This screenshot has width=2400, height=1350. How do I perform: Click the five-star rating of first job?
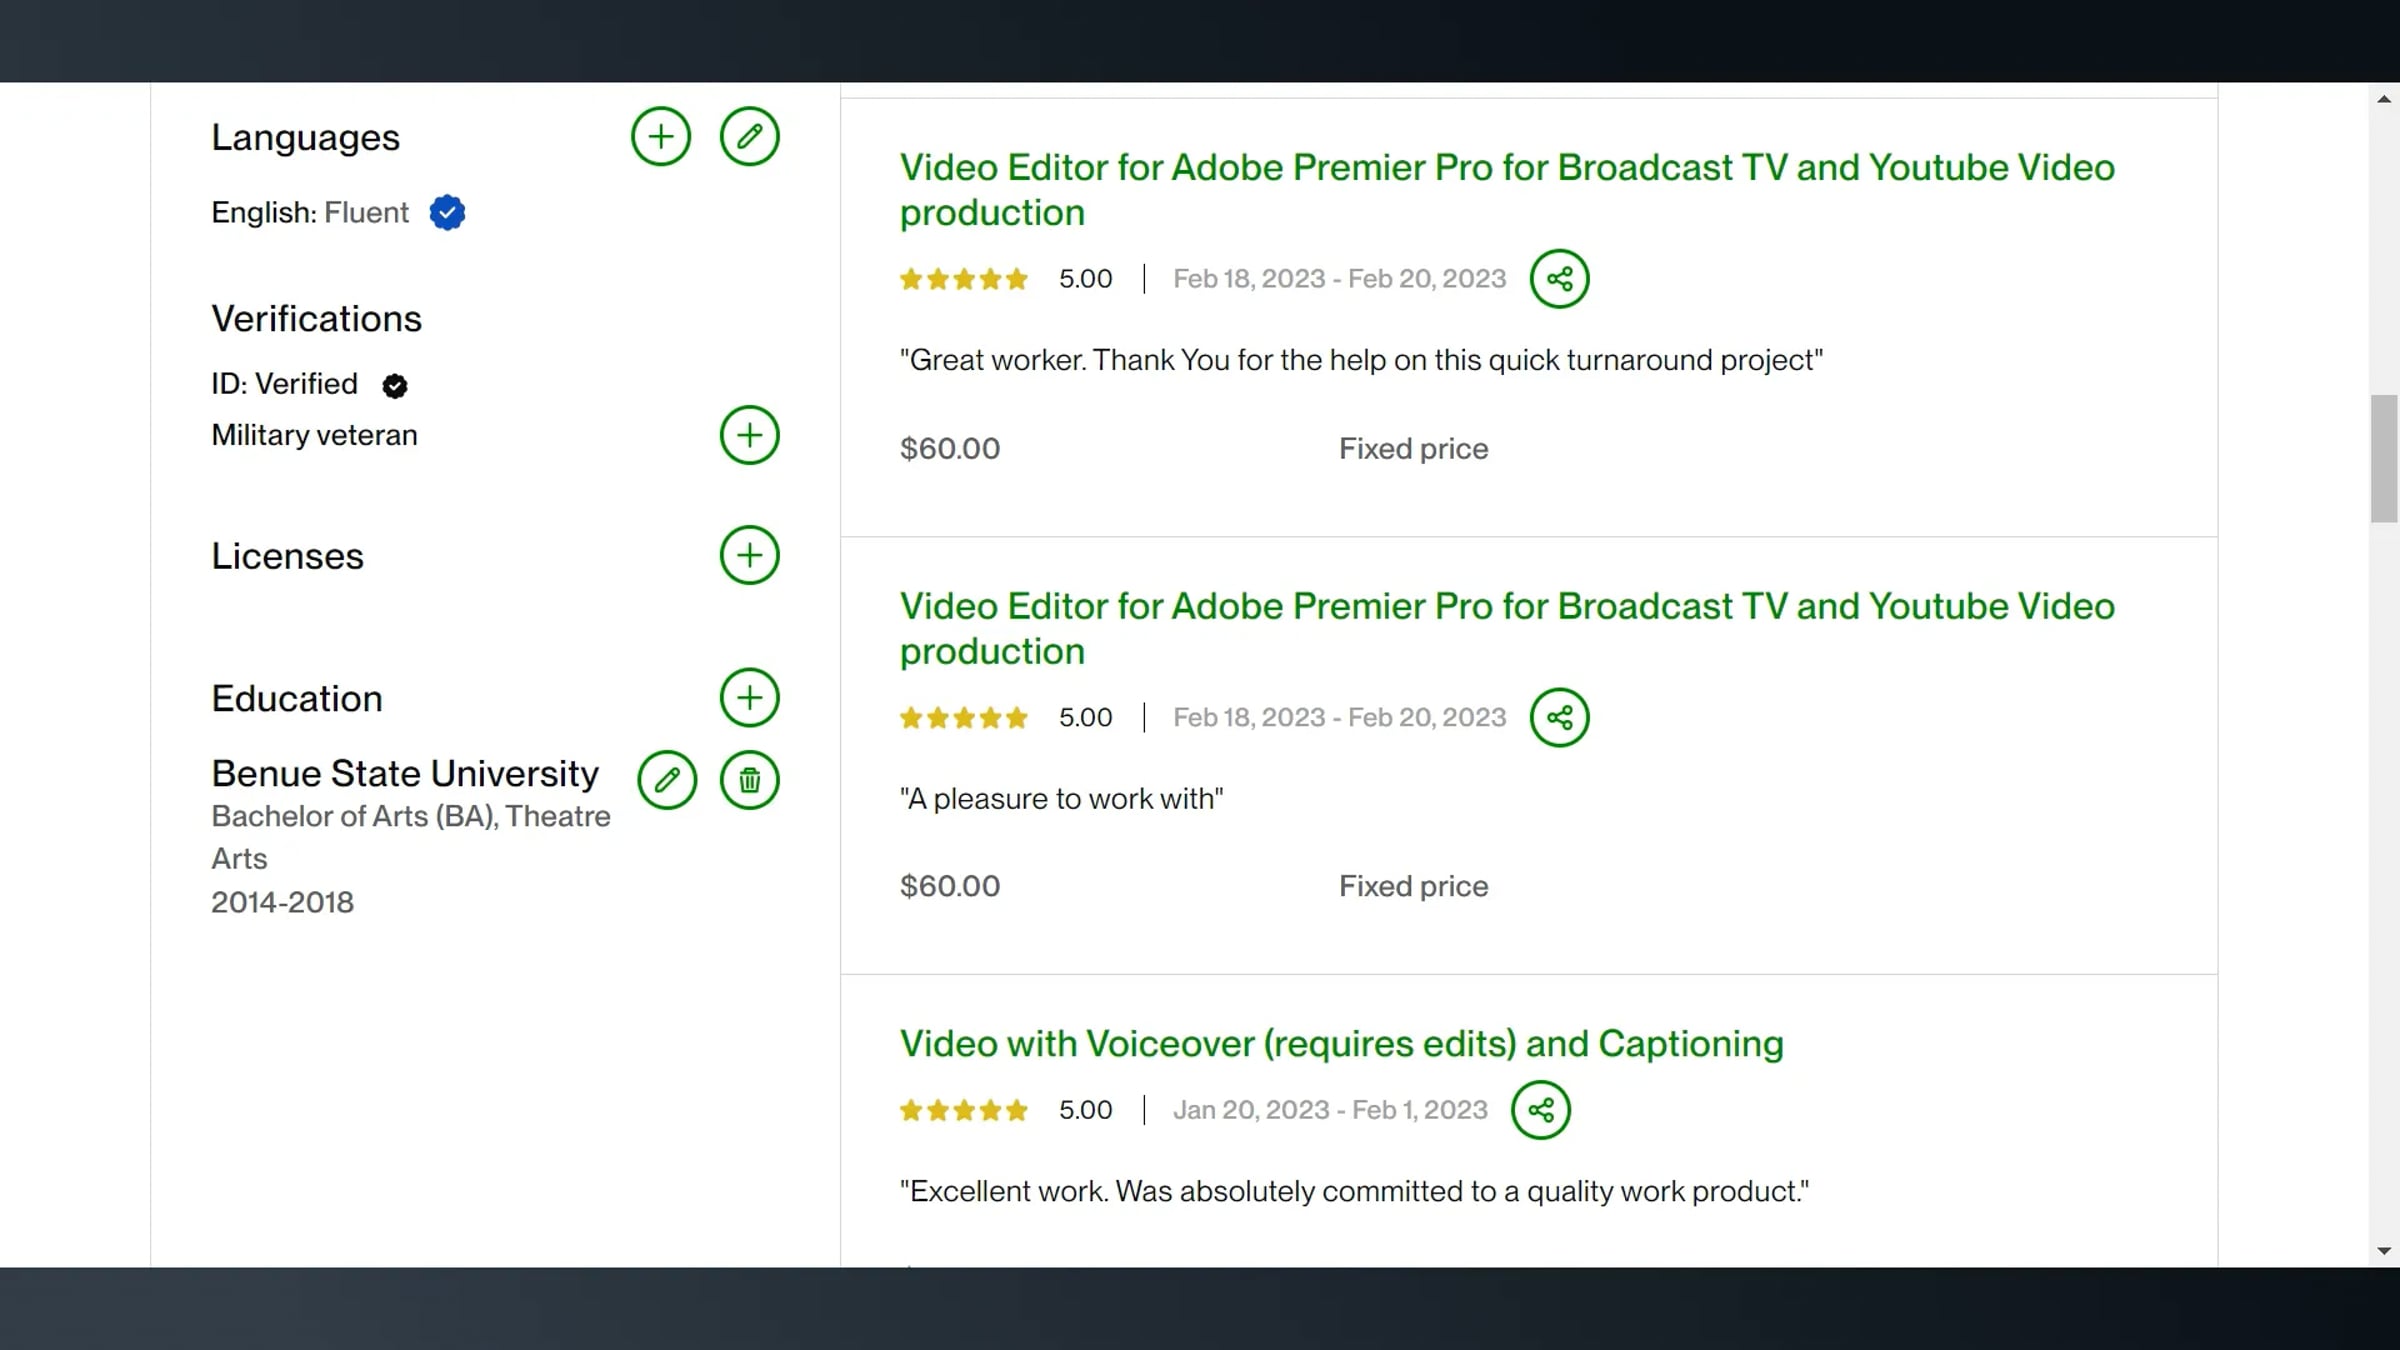click(963, 279)
